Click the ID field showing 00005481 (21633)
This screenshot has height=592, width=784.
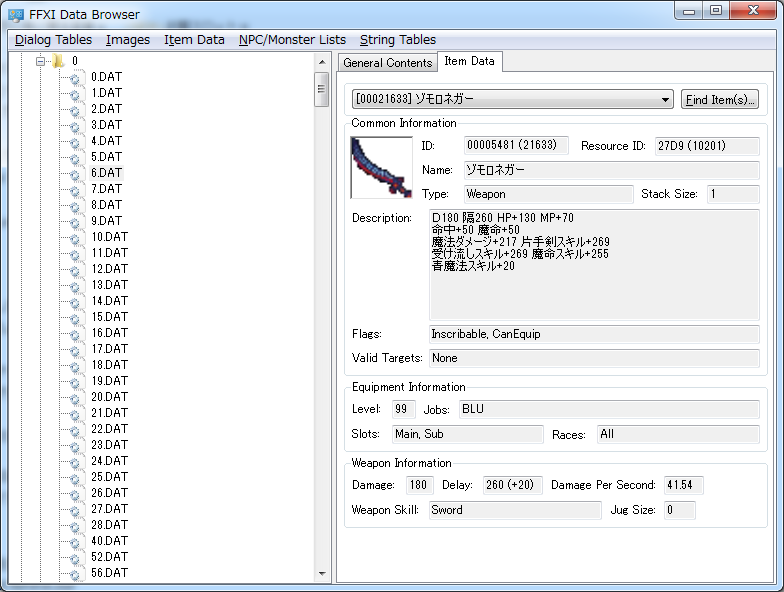click(x=516, y=145)
